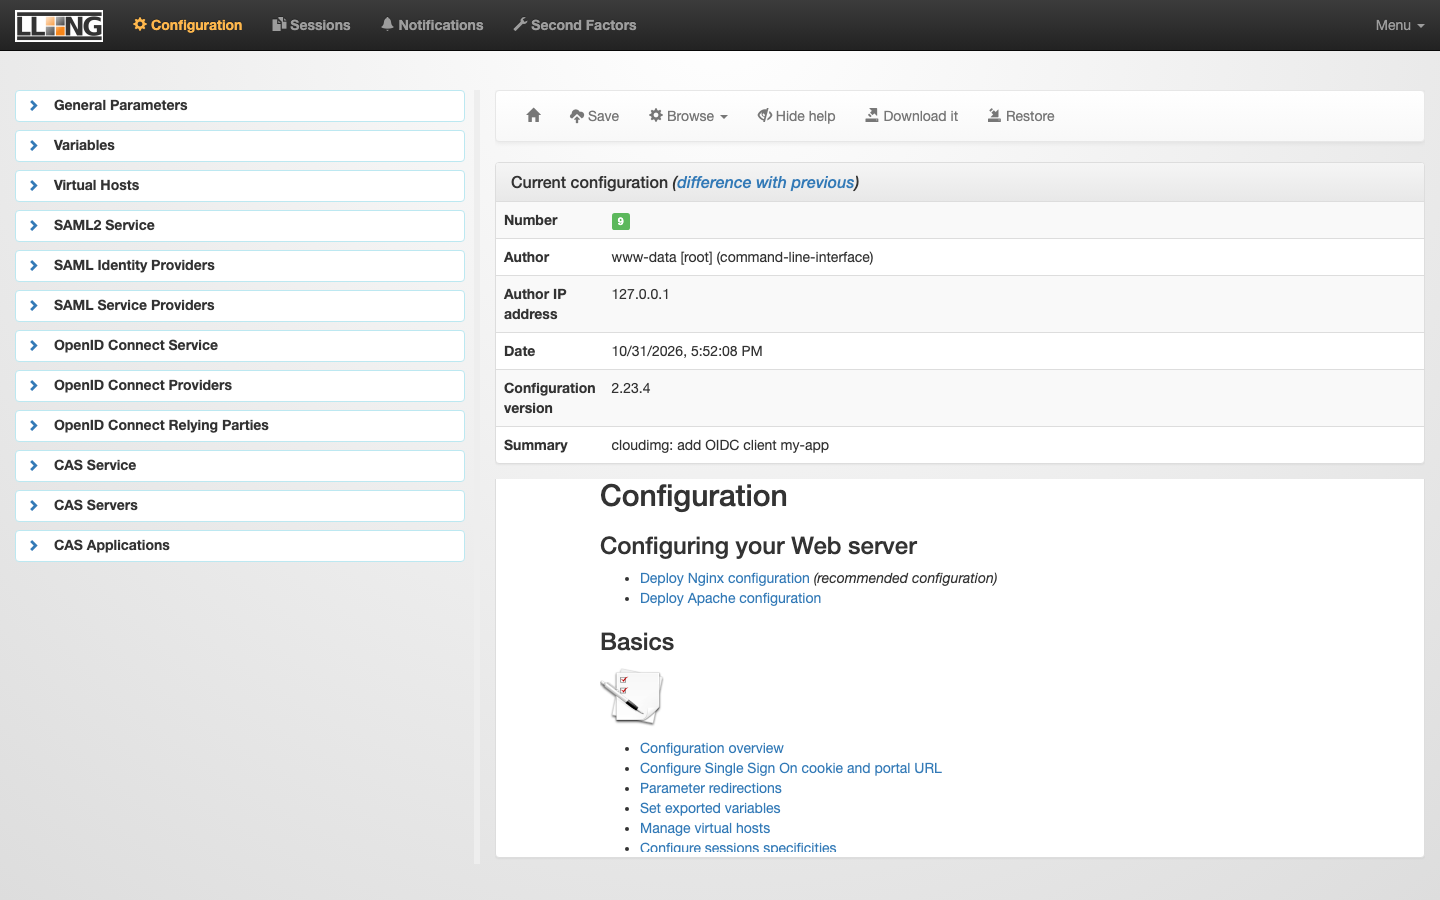Click the summary text 'cloudimg: add OIDC client my-app'
Screen dimensions: 1440x900
click(720, 445)
